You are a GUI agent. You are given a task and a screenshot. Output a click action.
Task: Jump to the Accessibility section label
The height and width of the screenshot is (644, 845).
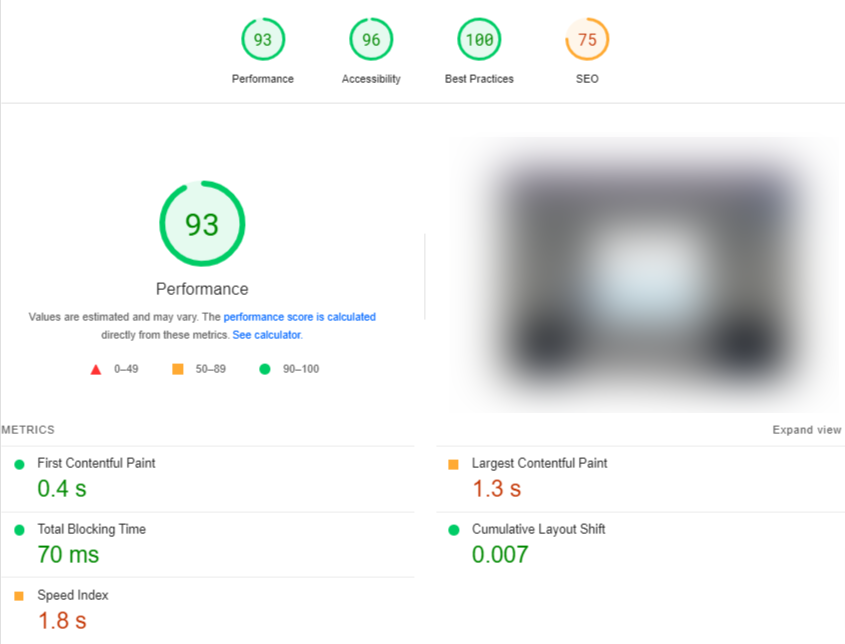pos(371,79)
